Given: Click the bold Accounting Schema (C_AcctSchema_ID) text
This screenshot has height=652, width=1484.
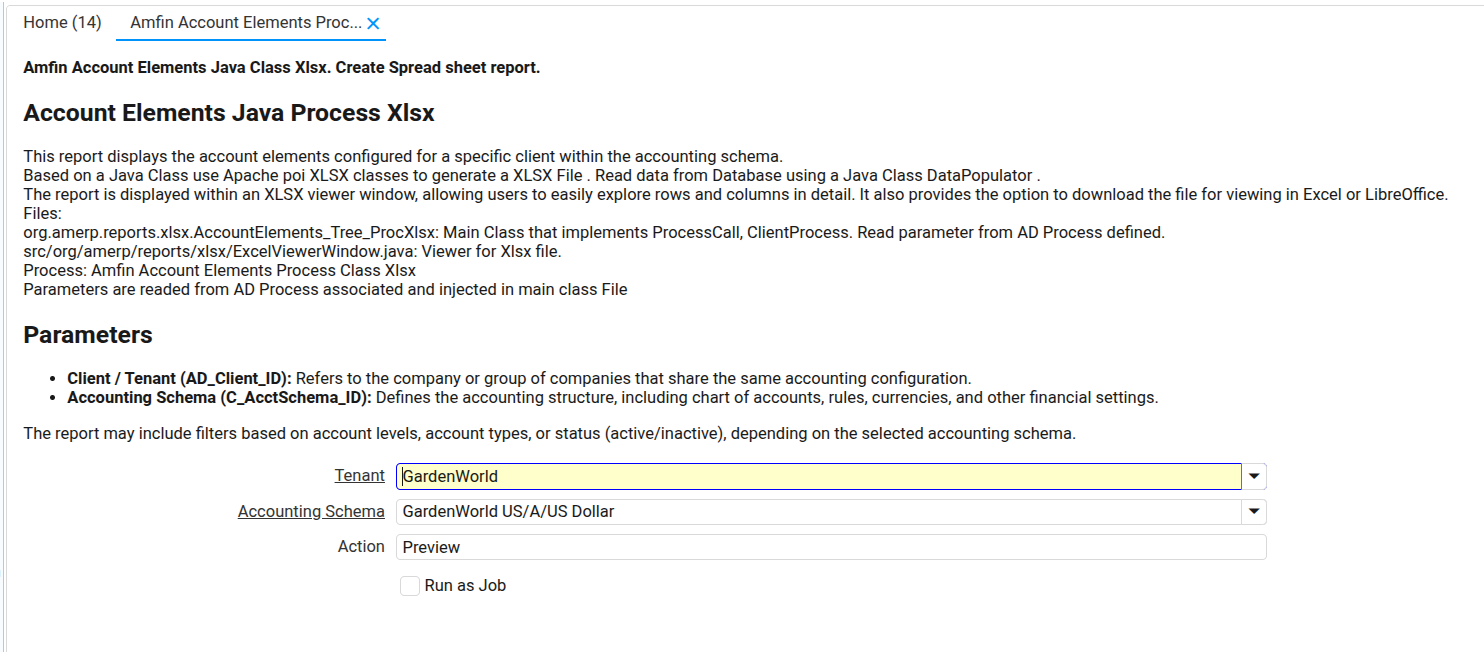Looking at the screenshot, I should 219,397.
